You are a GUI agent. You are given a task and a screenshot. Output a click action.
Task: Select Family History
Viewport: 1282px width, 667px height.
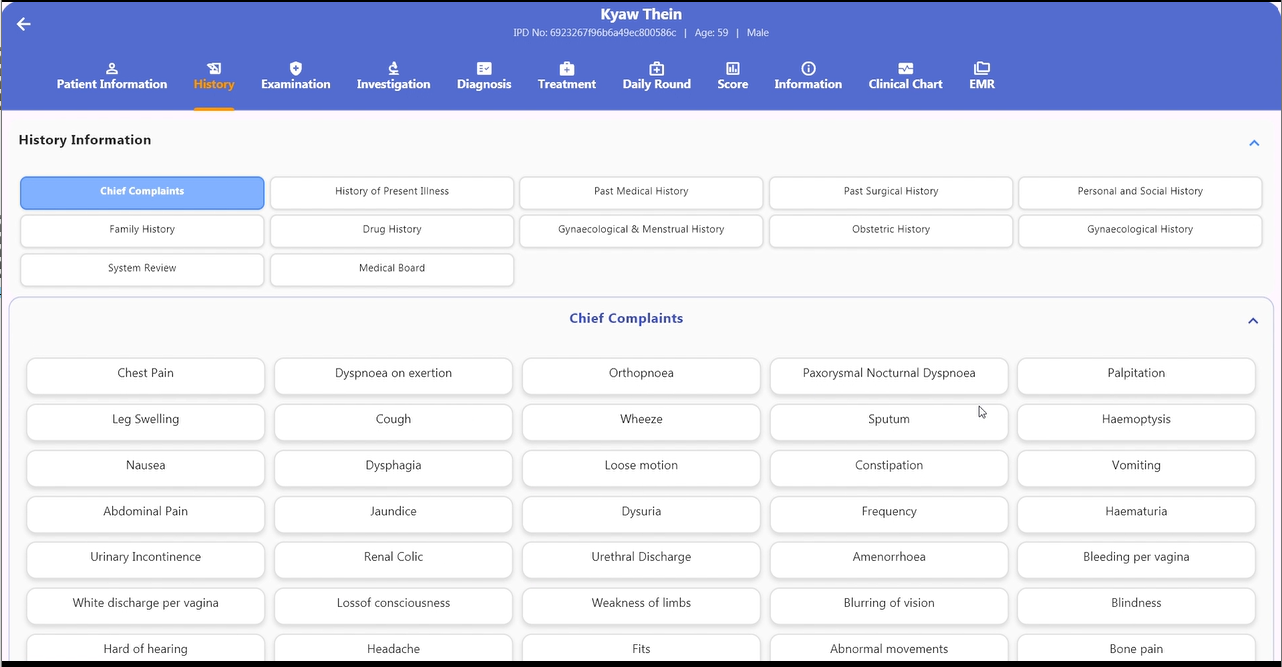tap(142, 230)
